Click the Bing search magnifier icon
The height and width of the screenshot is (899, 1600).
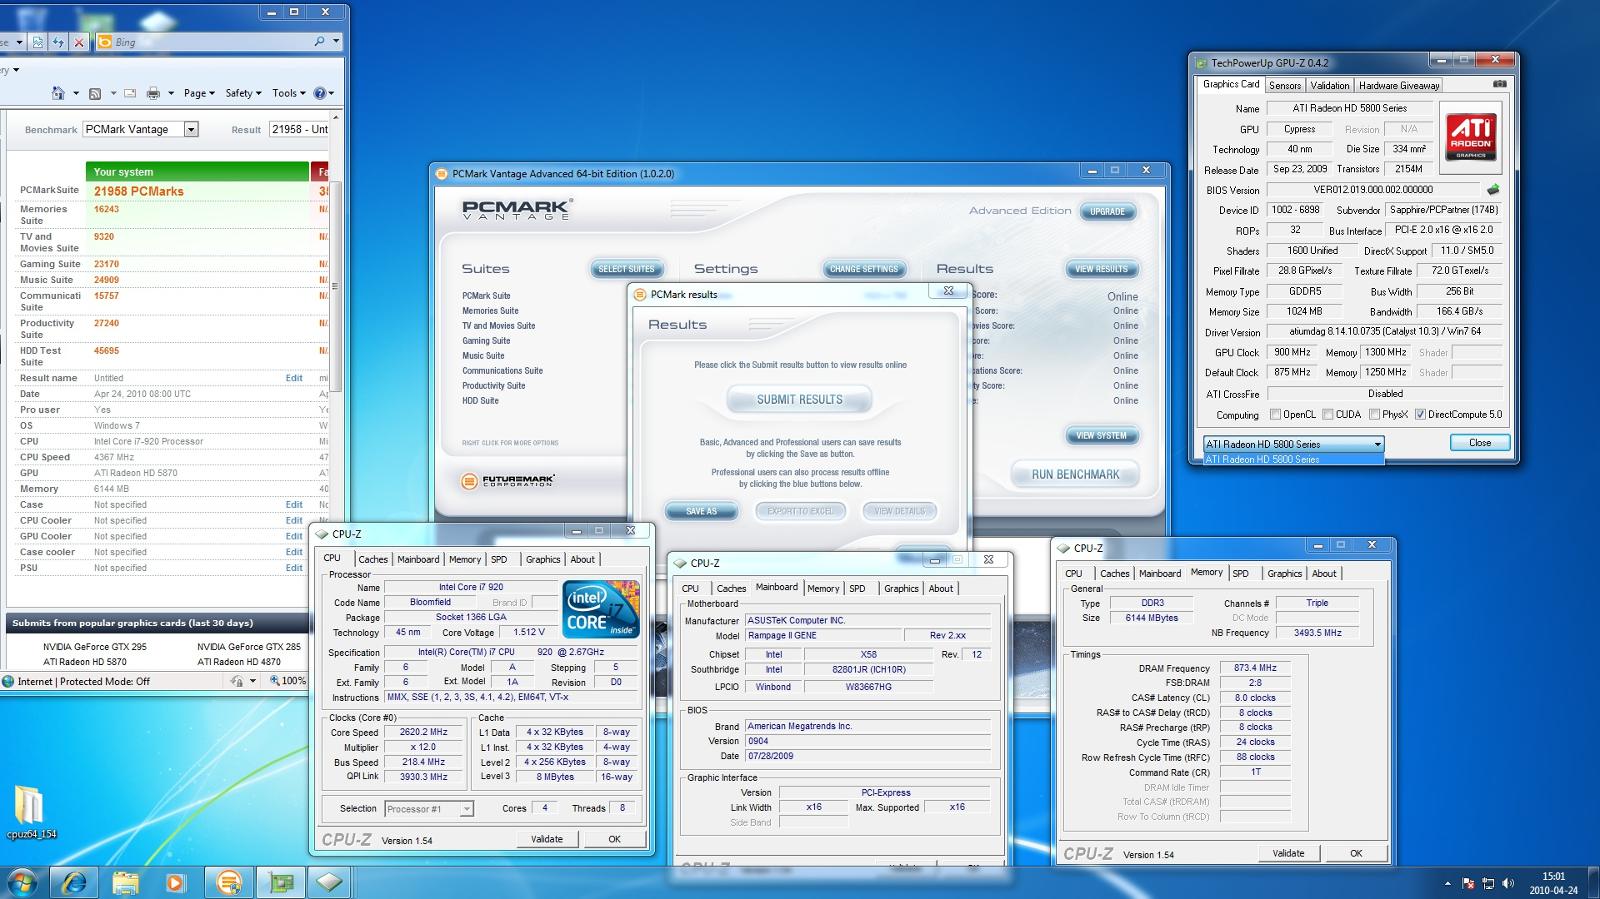tap(319, 42)
